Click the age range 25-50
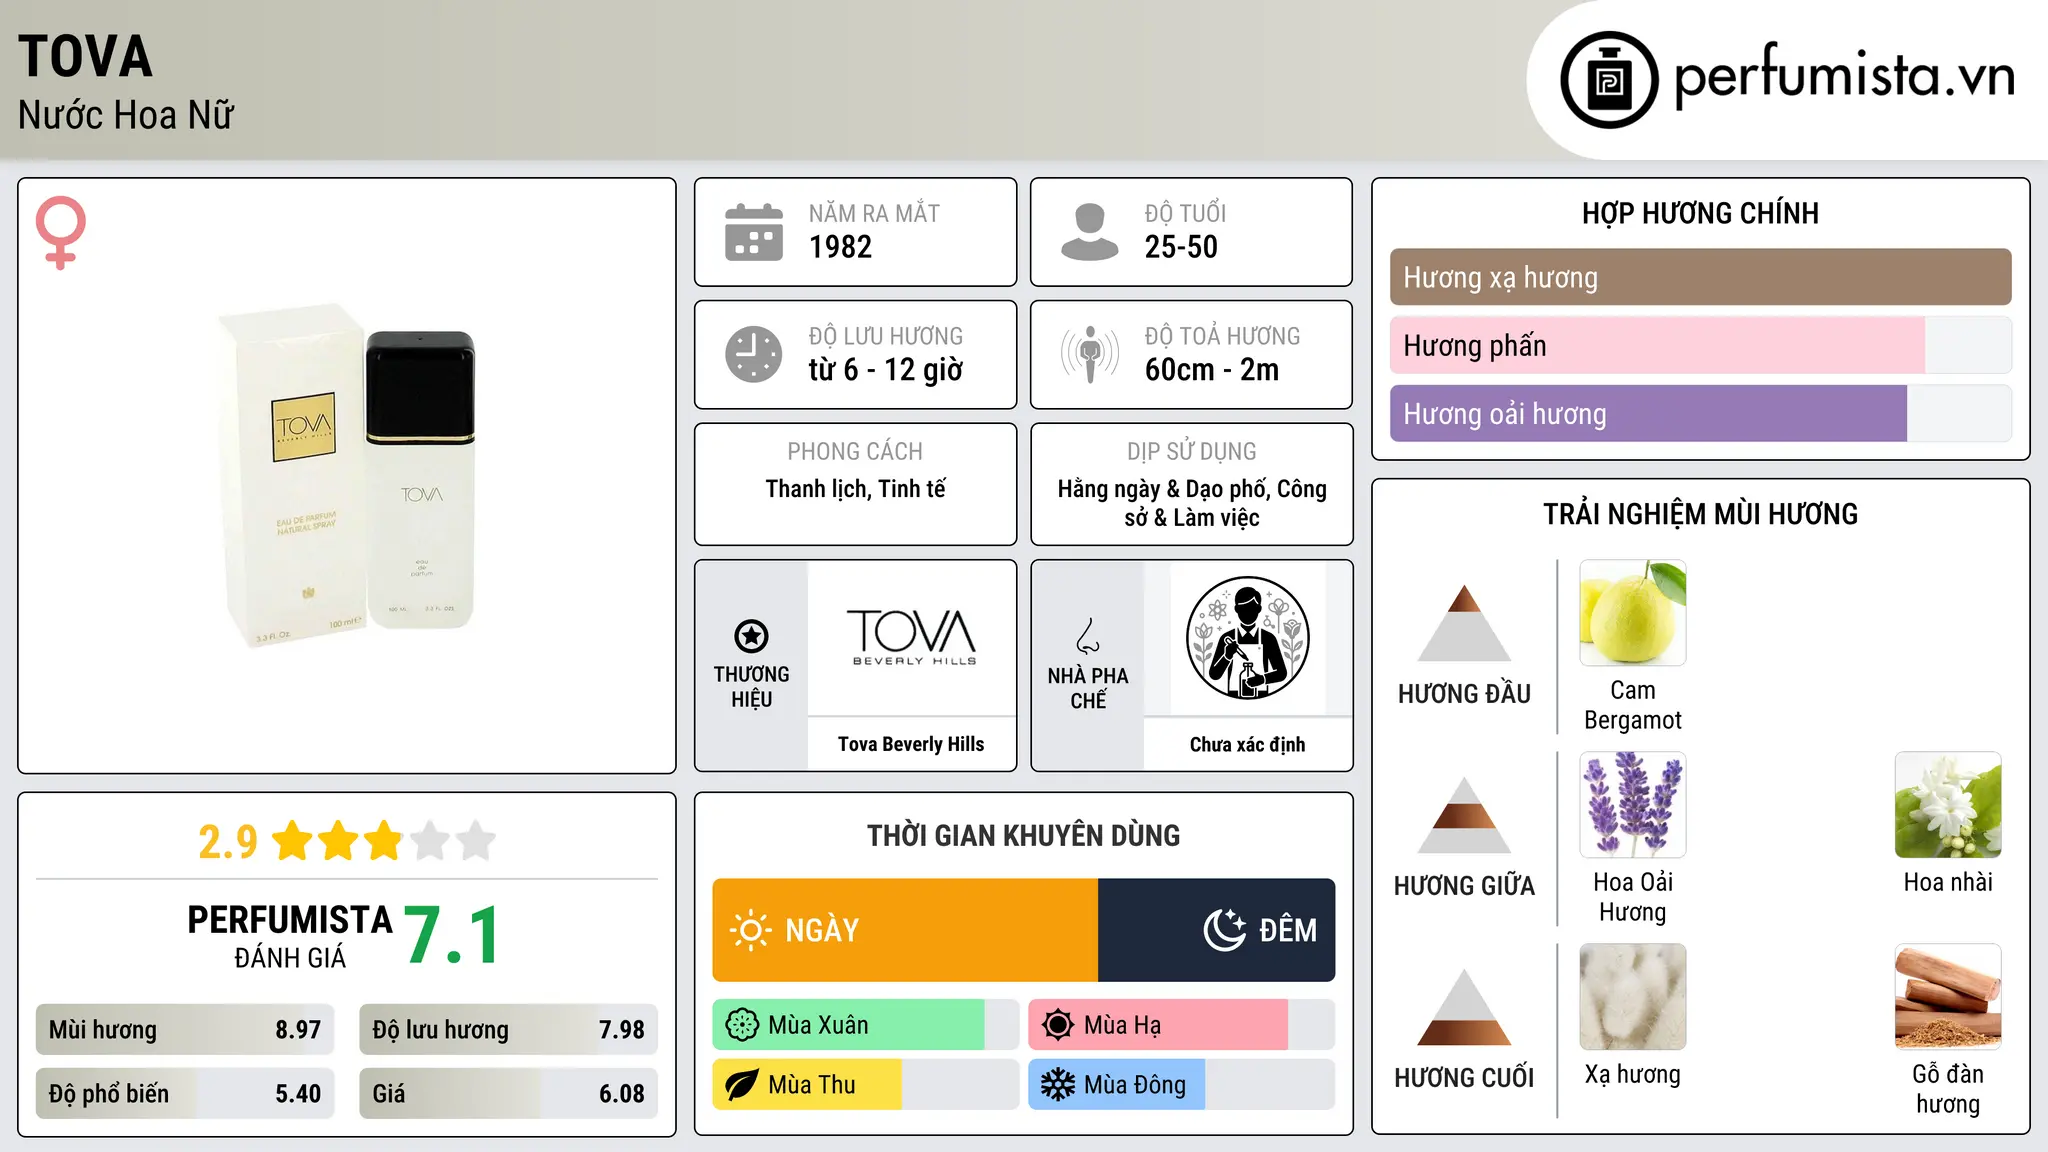 [1181, 247]
